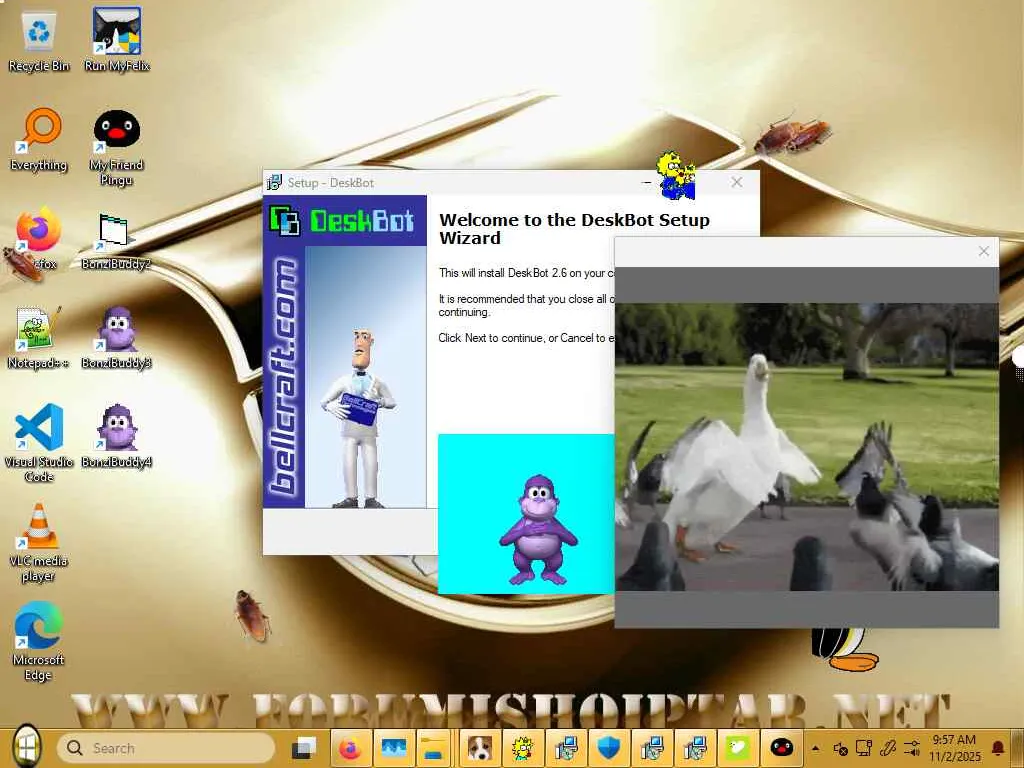Image resolution: width=1024 pixels, height=768 pixels.
Task: Click the Windows Start button
Action: click(x=27, y=748)
